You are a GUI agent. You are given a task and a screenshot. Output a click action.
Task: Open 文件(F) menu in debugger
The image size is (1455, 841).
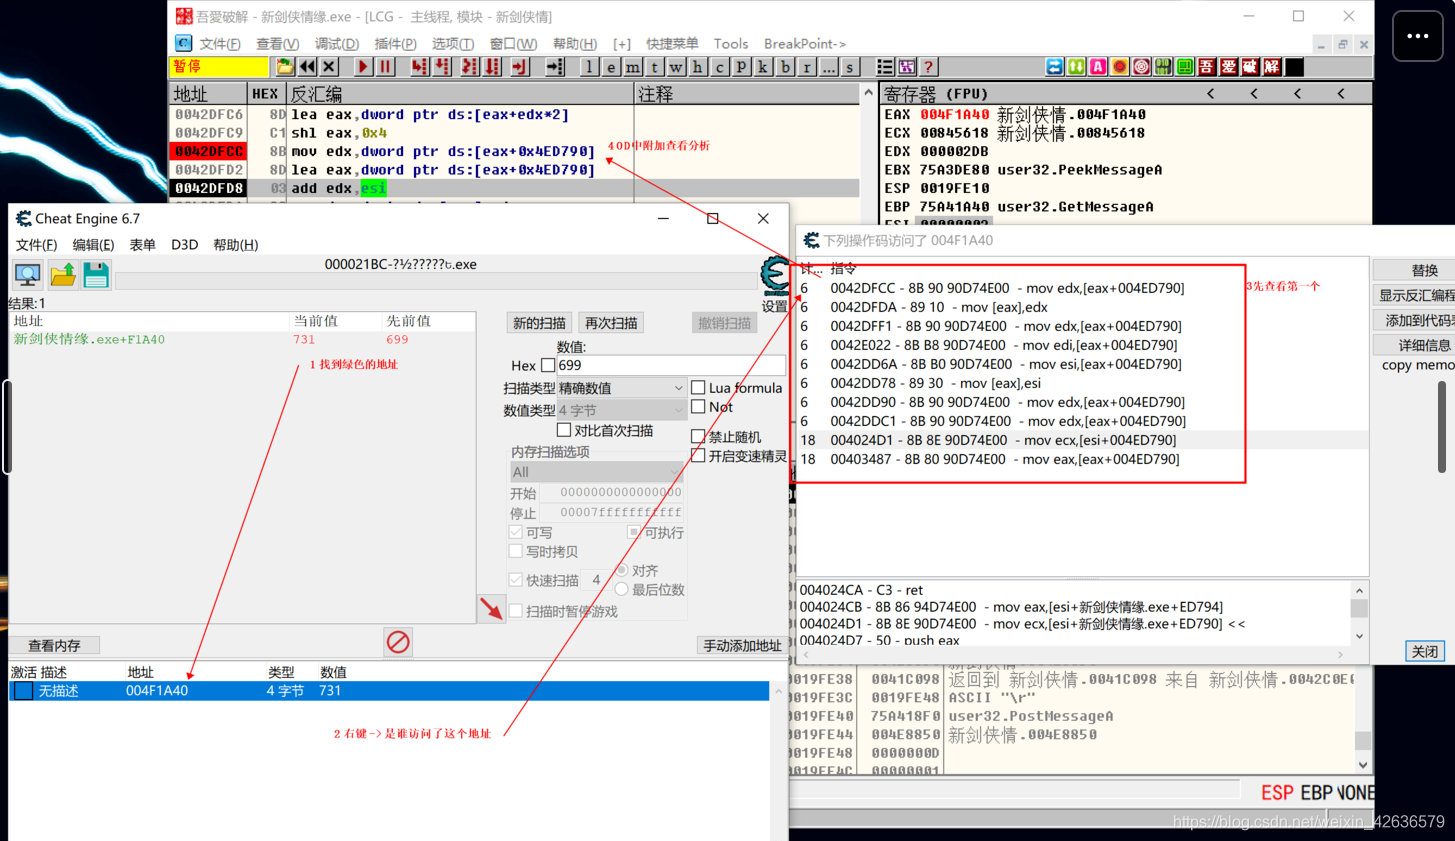point(219,44)
